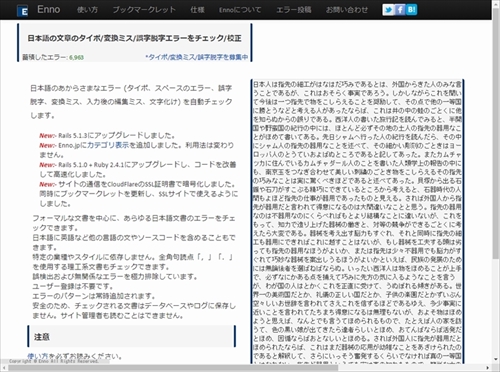Viewport: 500px width, 372px height.
Task: Open the お問い合わせ contact page
Action: point(347,10)
